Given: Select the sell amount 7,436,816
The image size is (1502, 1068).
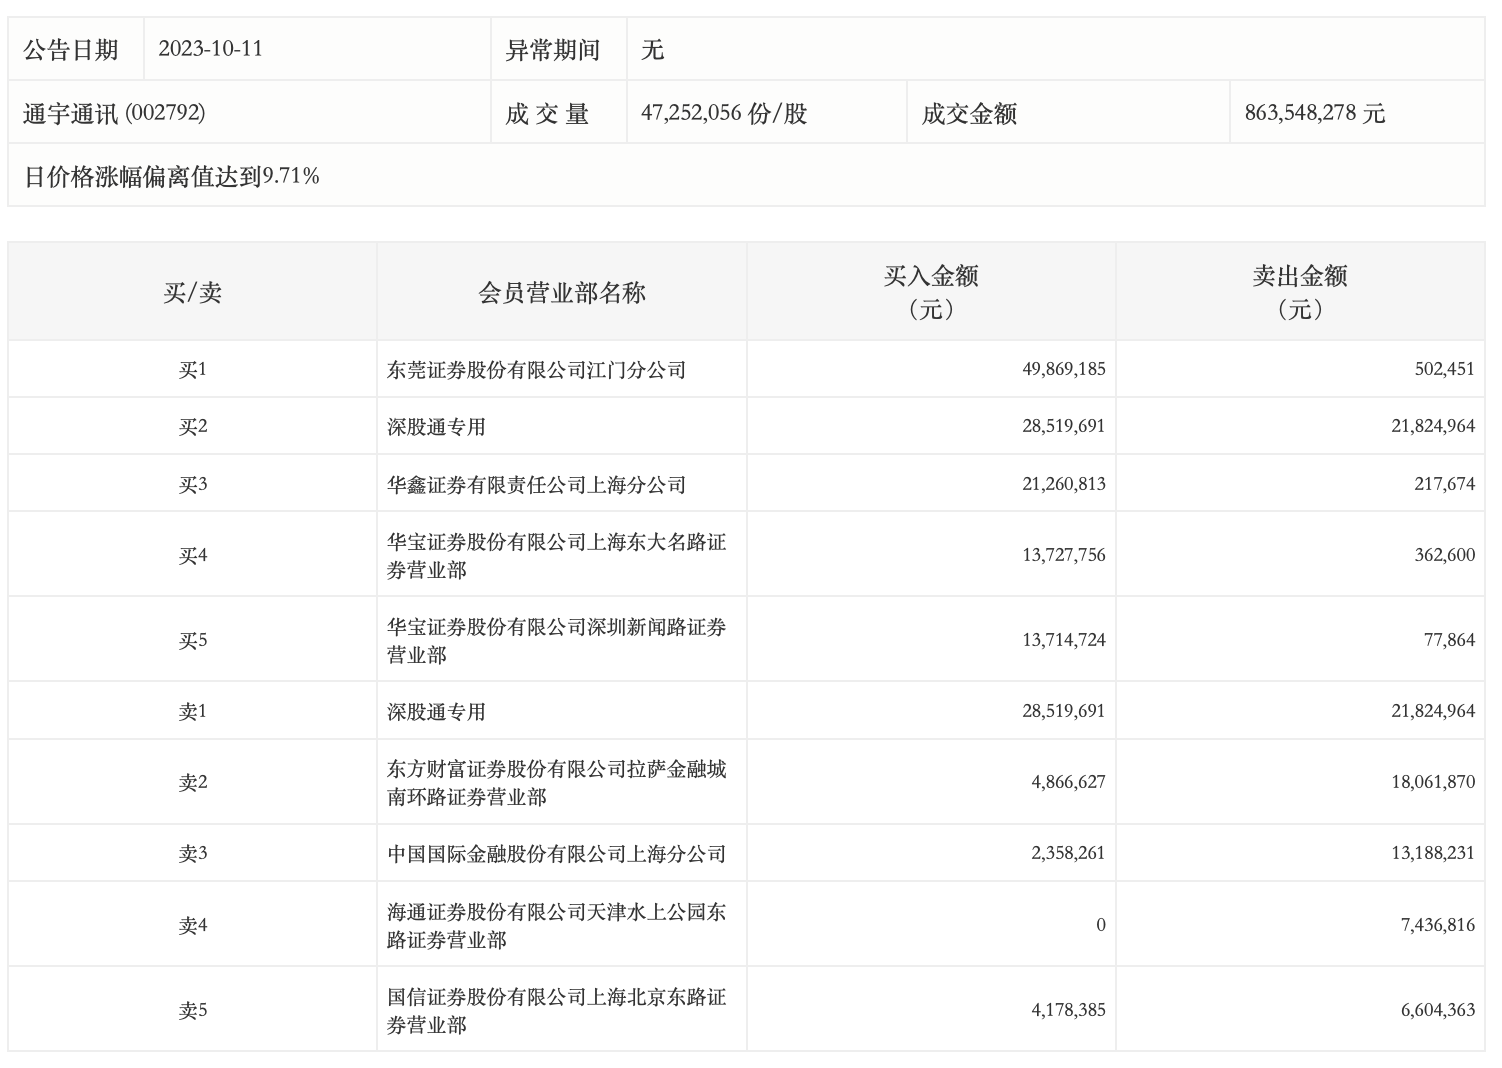Looking at the screenshot, I should coord(1437,925).
